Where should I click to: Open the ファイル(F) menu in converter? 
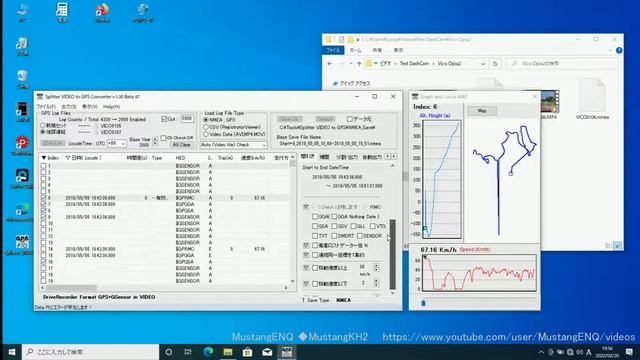pyautogui.click(x=46, y=107)
